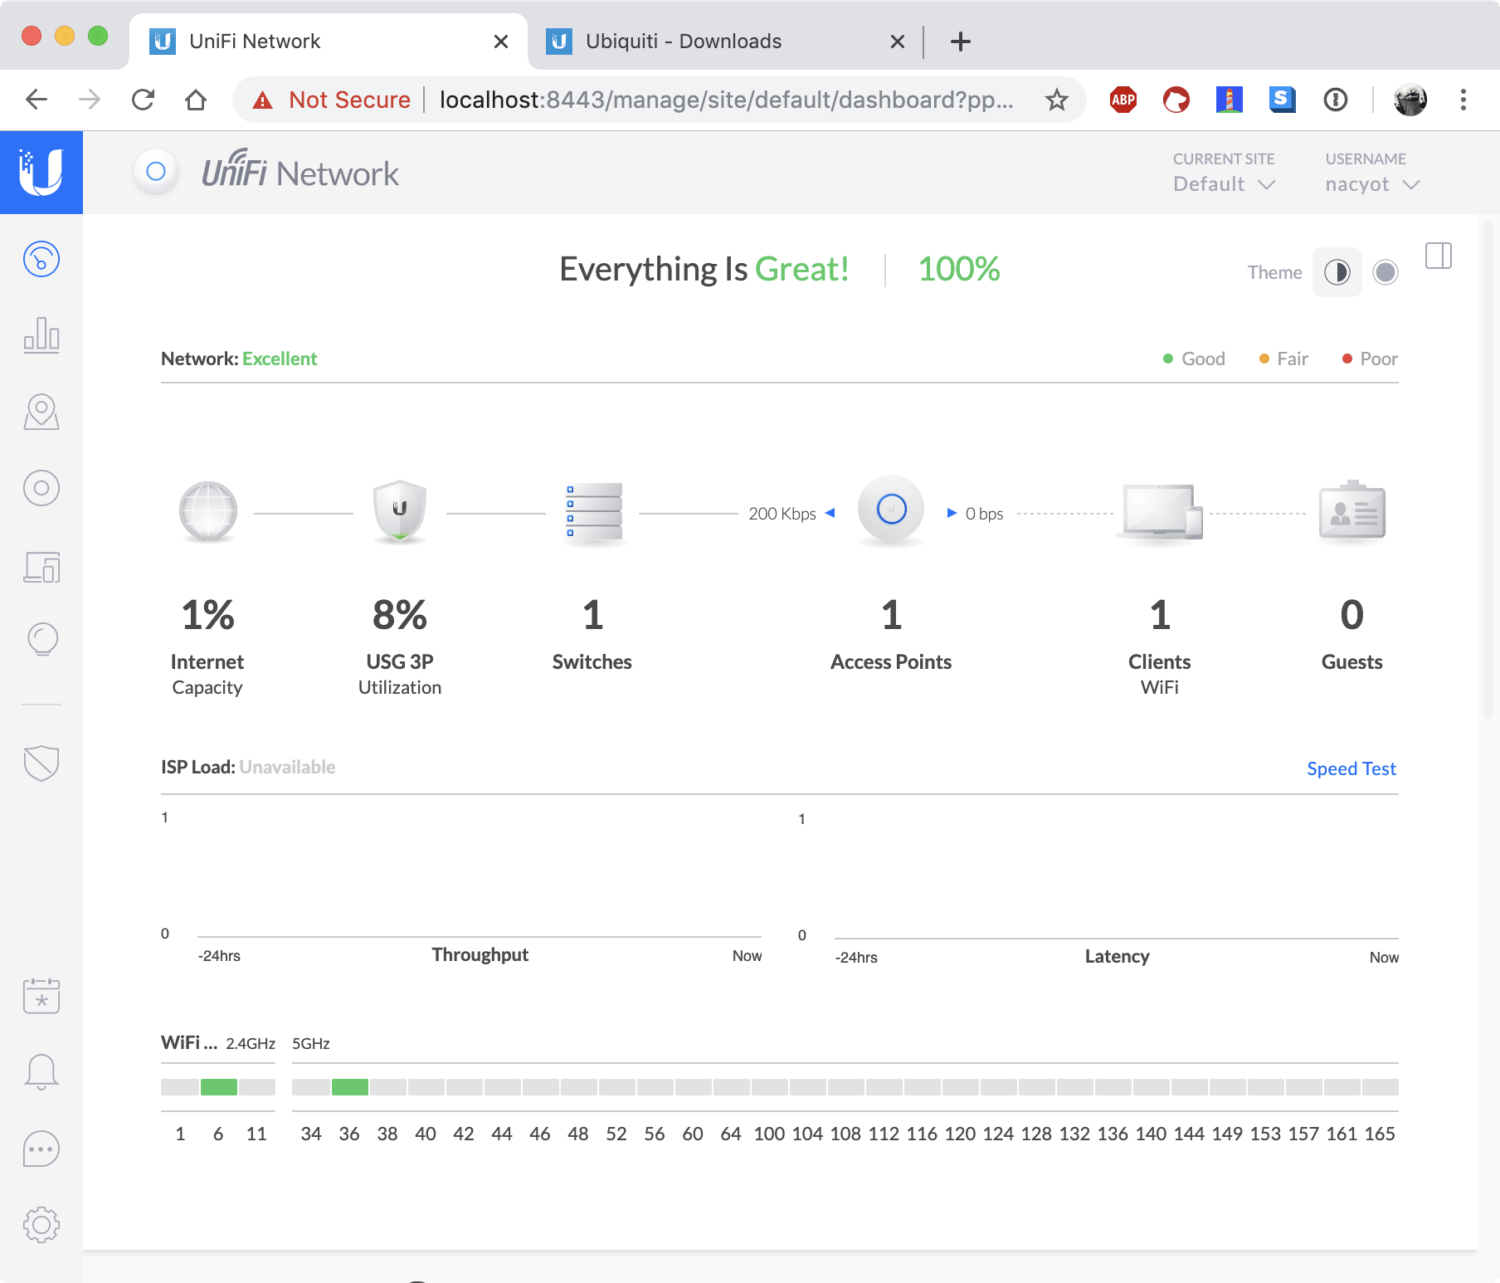
Task: Click the green 5GHz channel 36 bar
Action: [x=349, y=1087]
